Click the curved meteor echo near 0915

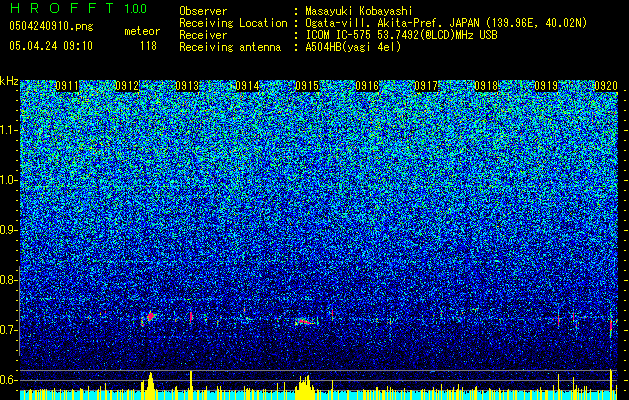click(306, 321)
